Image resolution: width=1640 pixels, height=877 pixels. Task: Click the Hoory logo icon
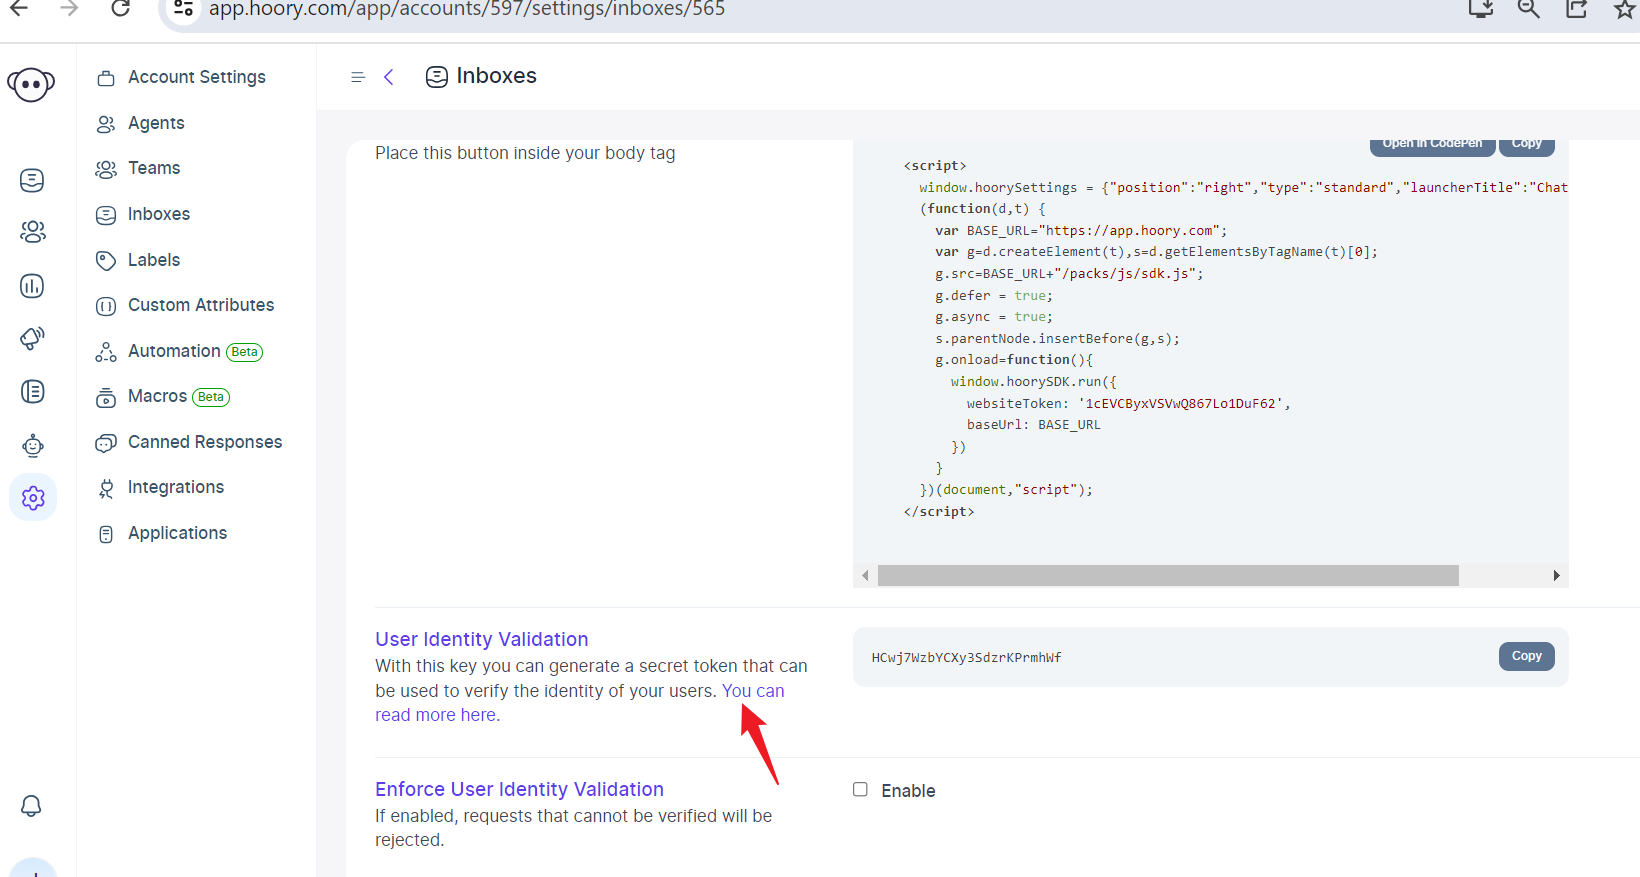pos(31,84)
